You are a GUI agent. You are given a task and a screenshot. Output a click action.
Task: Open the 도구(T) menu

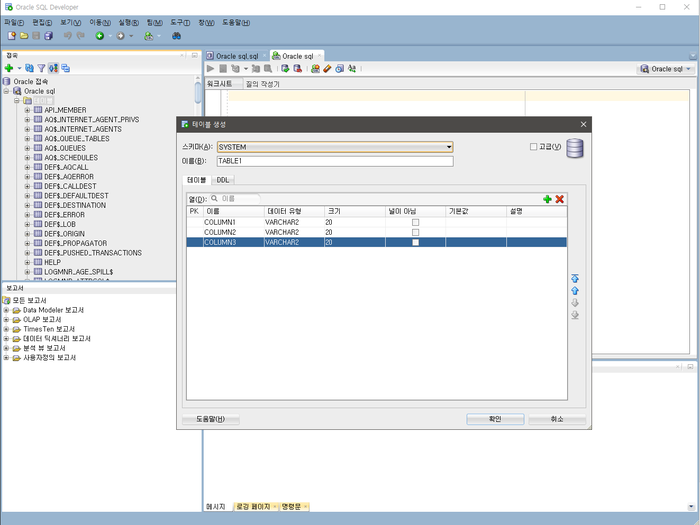pyautogui.click(x=180, y=22)
